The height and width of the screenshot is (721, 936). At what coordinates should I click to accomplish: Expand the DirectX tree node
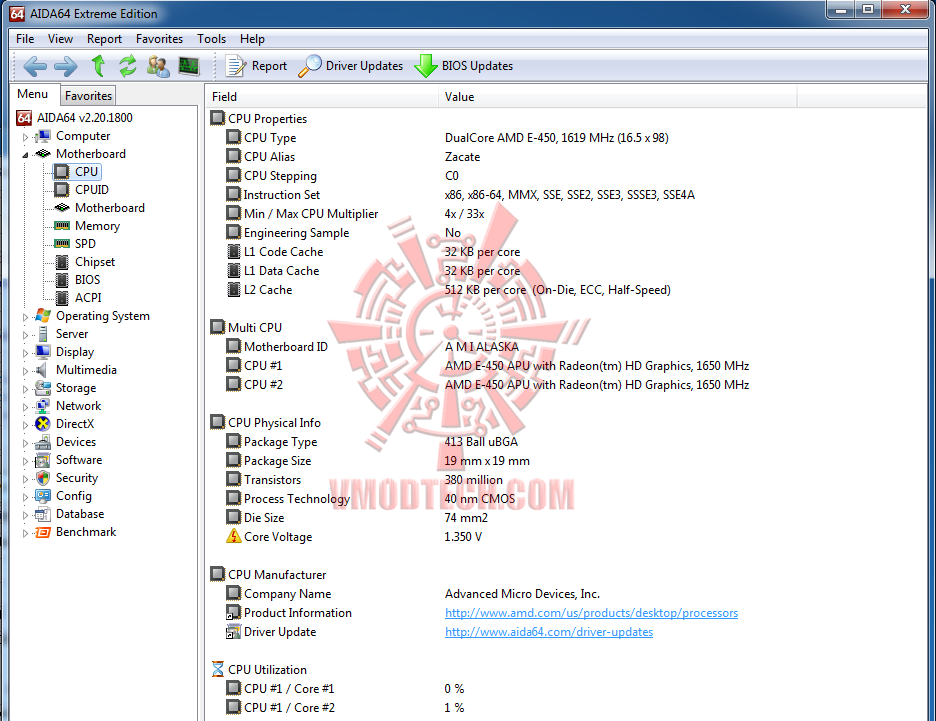pyautogui.click(x=25, y=424)
